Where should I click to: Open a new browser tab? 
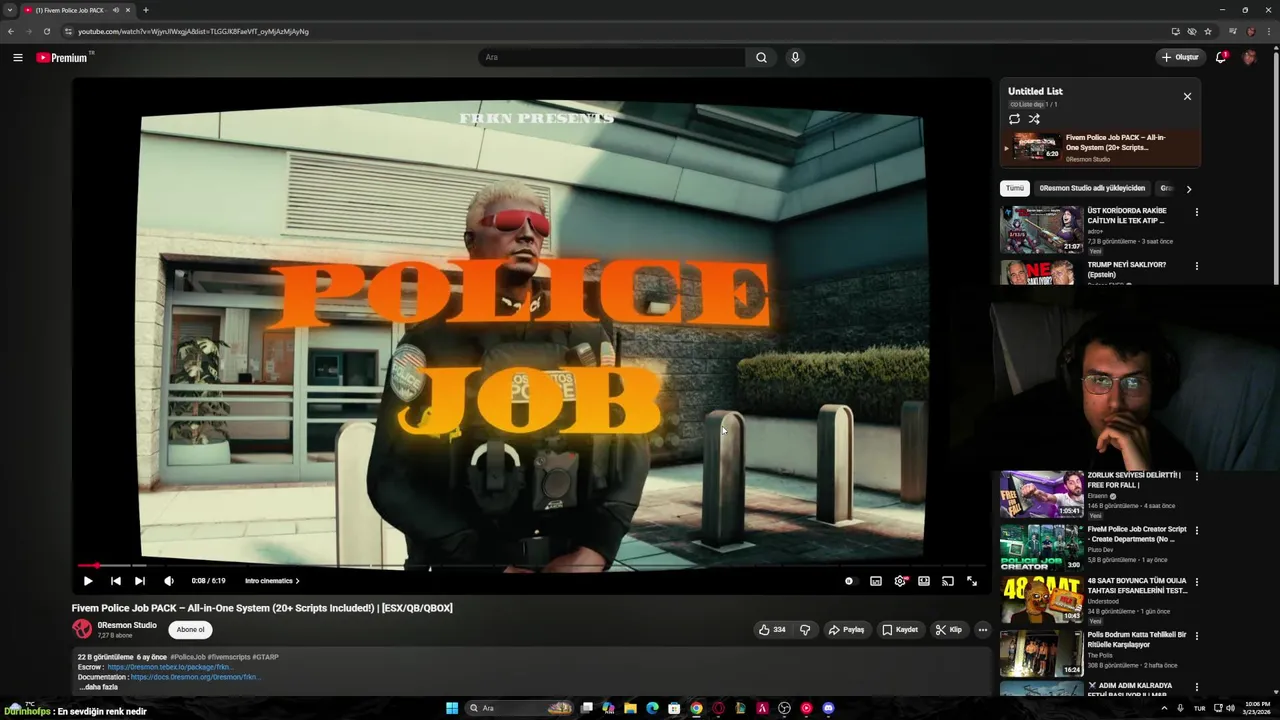[145, 10]
